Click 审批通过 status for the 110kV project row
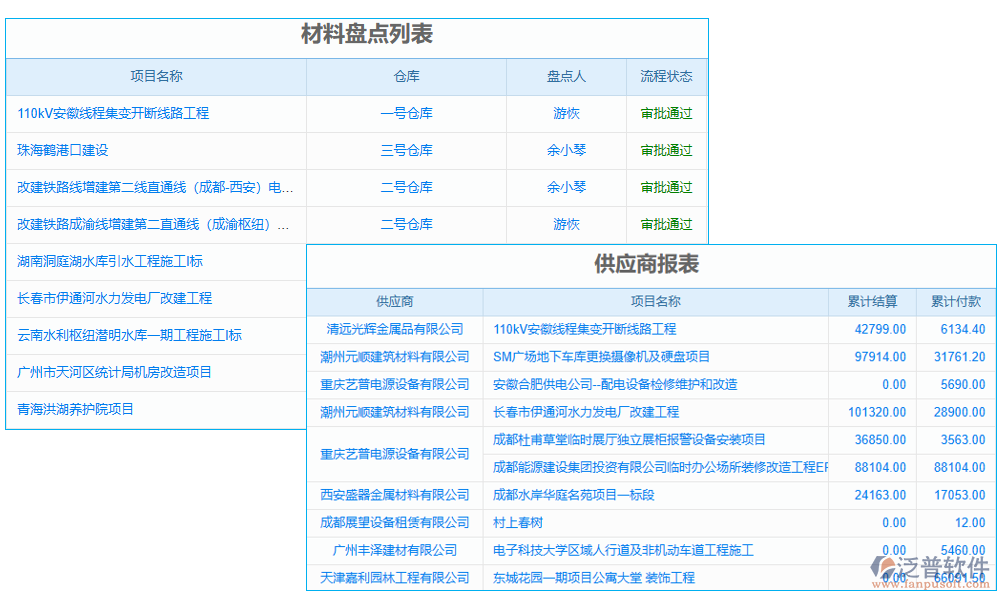This screenshot has width=1000, height=600. [666, 113]
